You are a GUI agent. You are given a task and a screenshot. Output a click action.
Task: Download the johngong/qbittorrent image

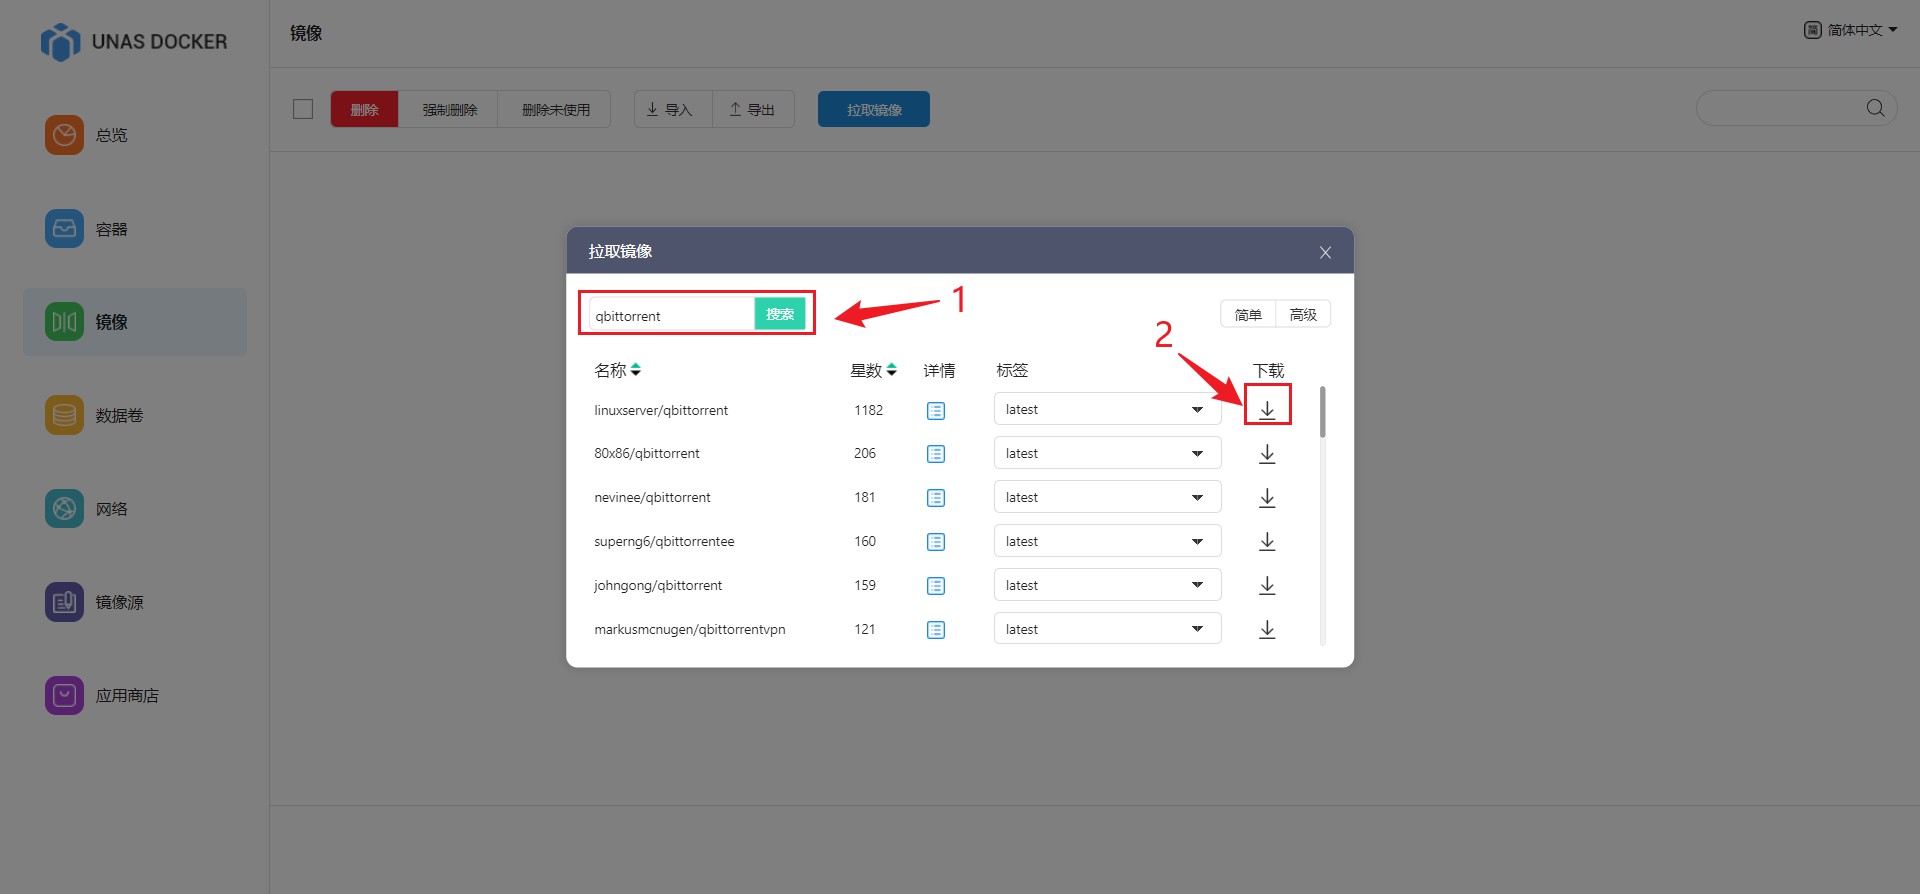click(1267, 586)
